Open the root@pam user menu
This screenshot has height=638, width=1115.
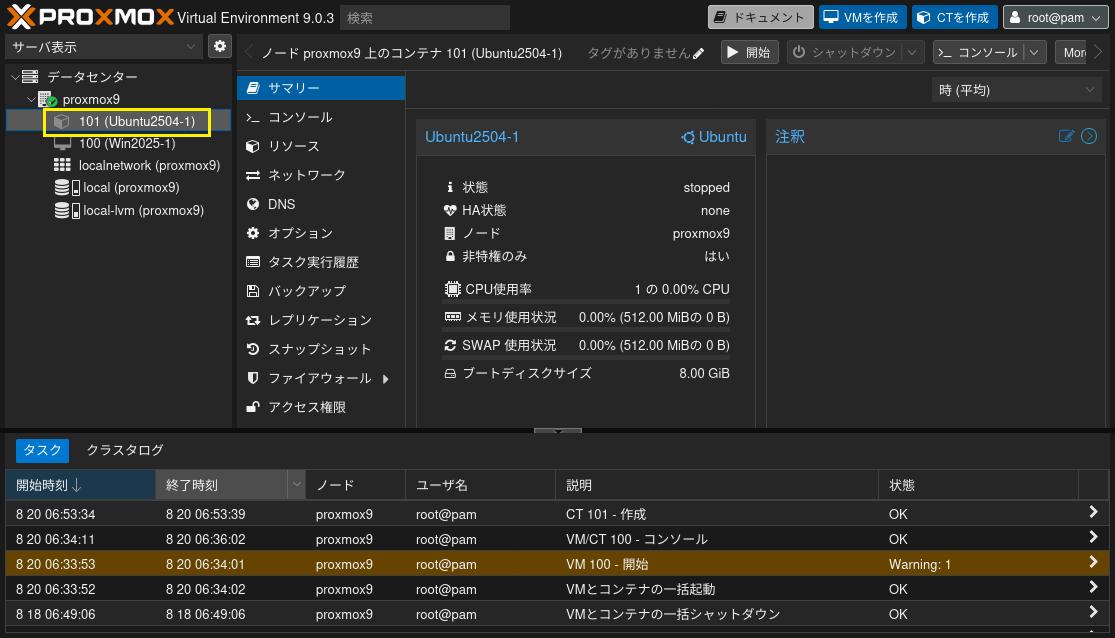[x=1055, y=17]
